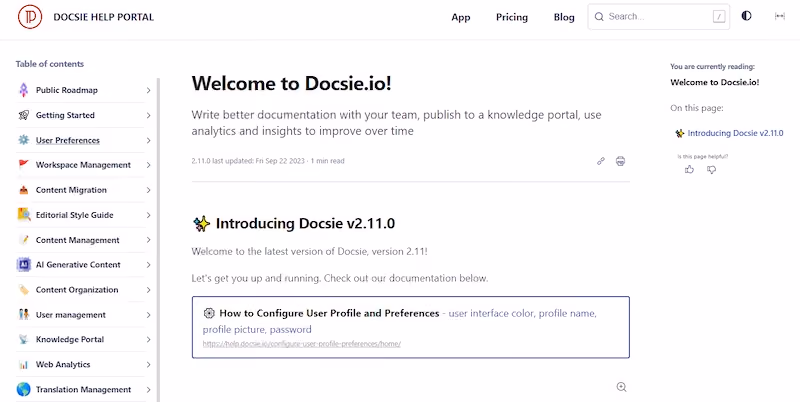
Task: Expand the Public Roadmap chevron
Action: pos(148,90)
